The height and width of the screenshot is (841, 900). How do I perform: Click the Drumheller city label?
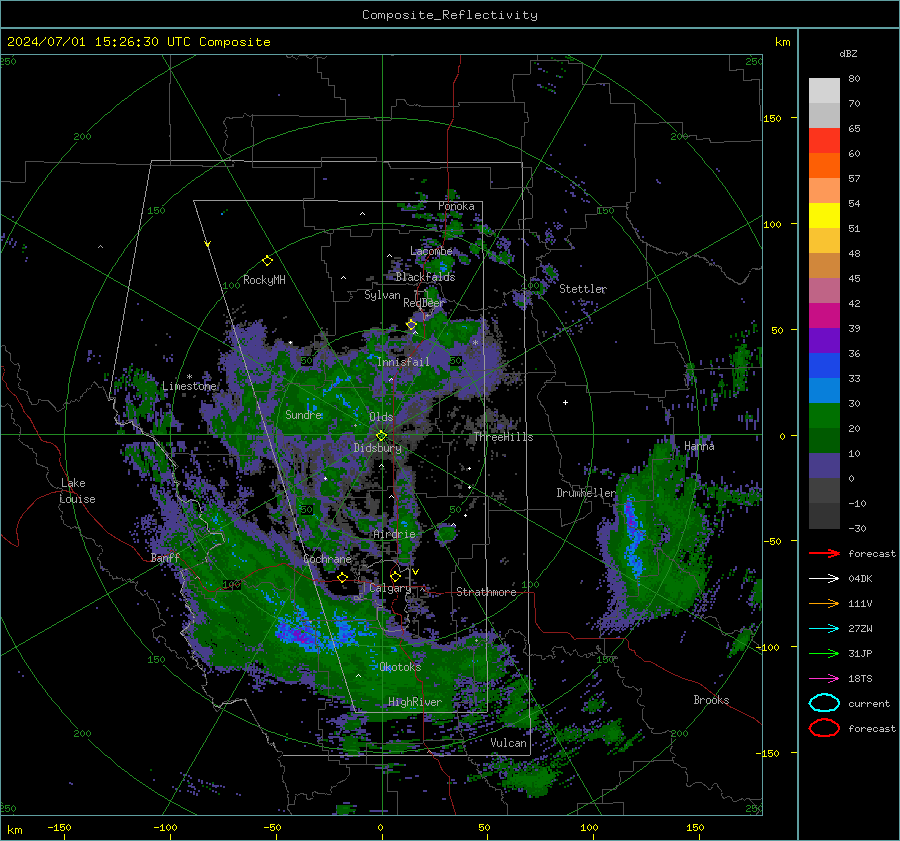click(x=586, y=493)
